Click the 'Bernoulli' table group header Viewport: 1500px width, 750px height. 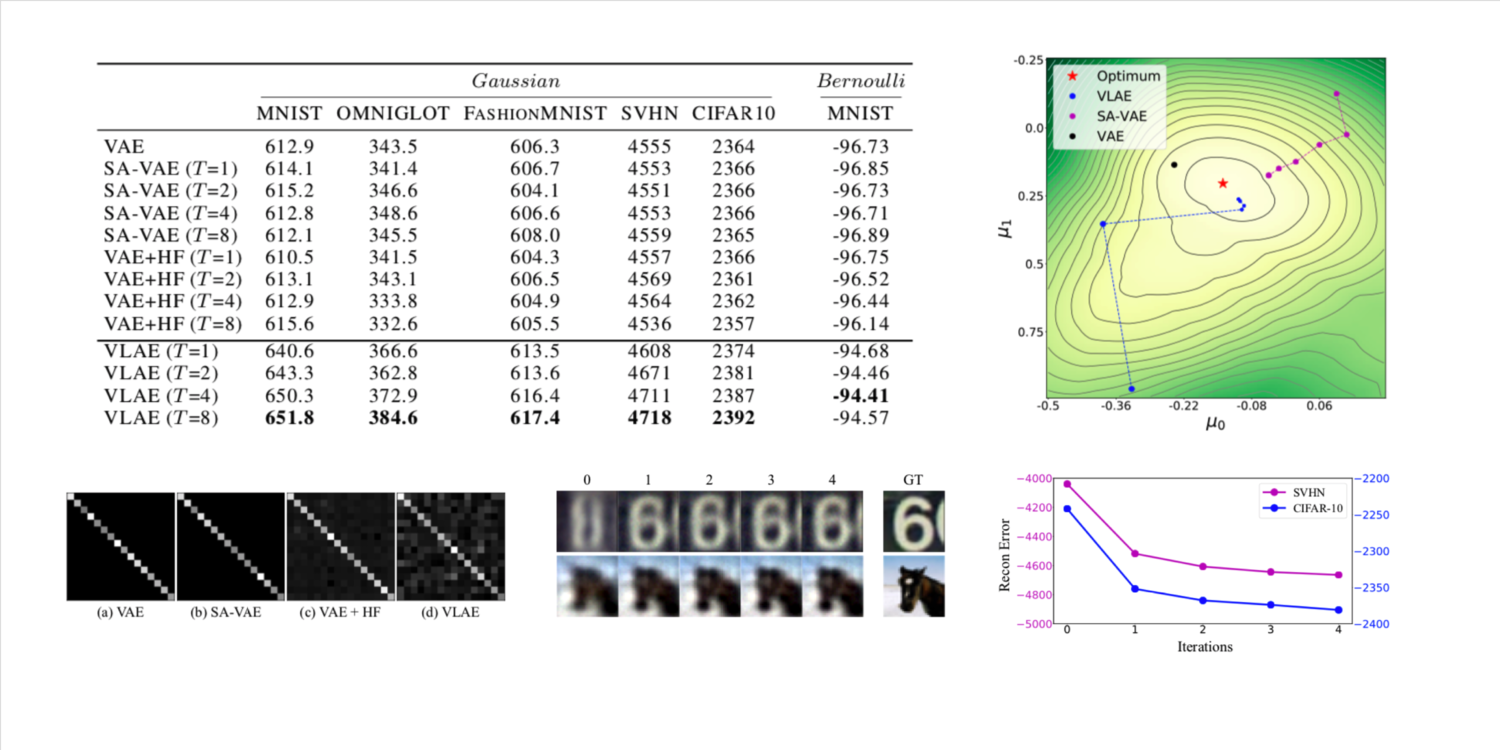pyautogui.click(x=861, y=81)
